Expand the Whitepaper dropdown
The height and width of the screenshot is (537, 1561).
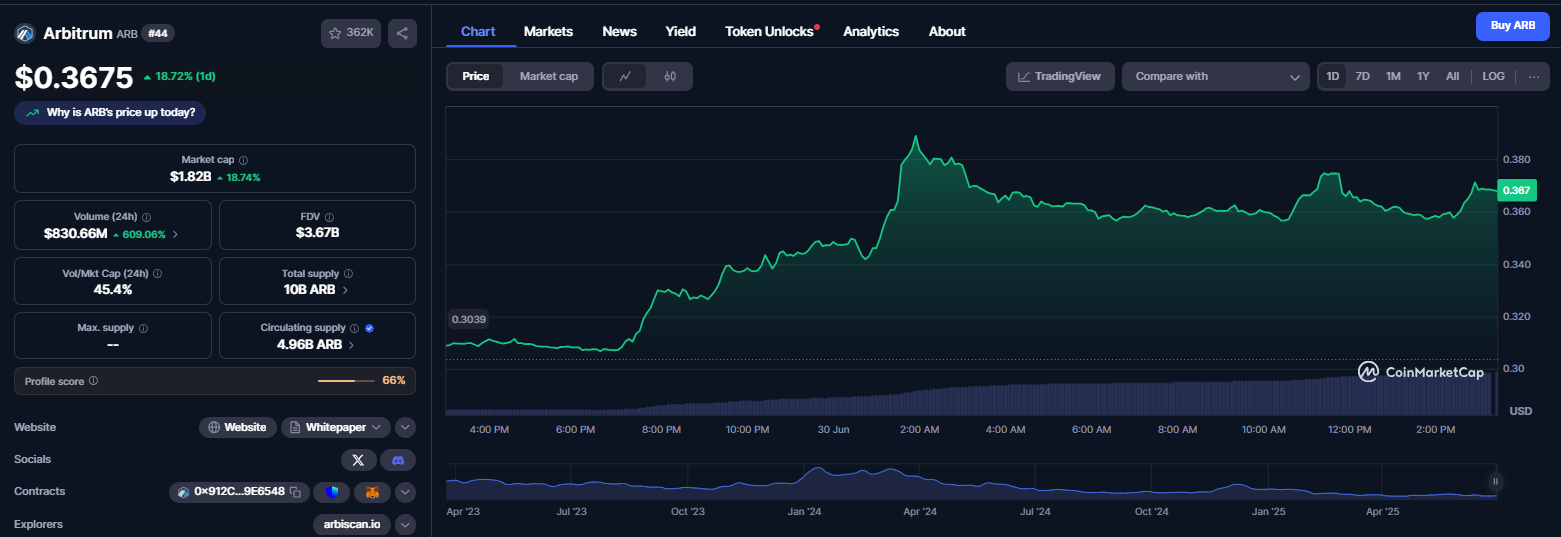(377, 427)
